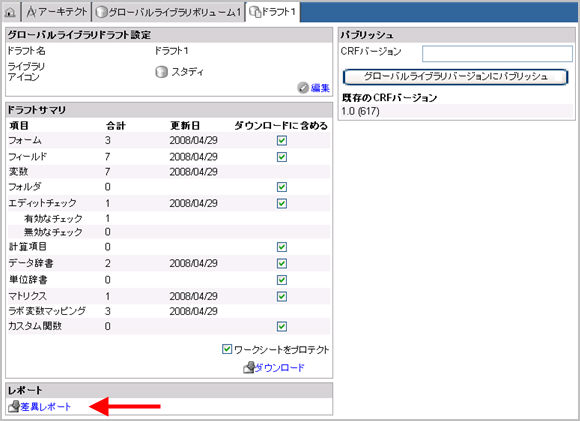Viewport: 580px width, 421px height.
Task: Open the 差異レポート link
Action: [45, 407]
